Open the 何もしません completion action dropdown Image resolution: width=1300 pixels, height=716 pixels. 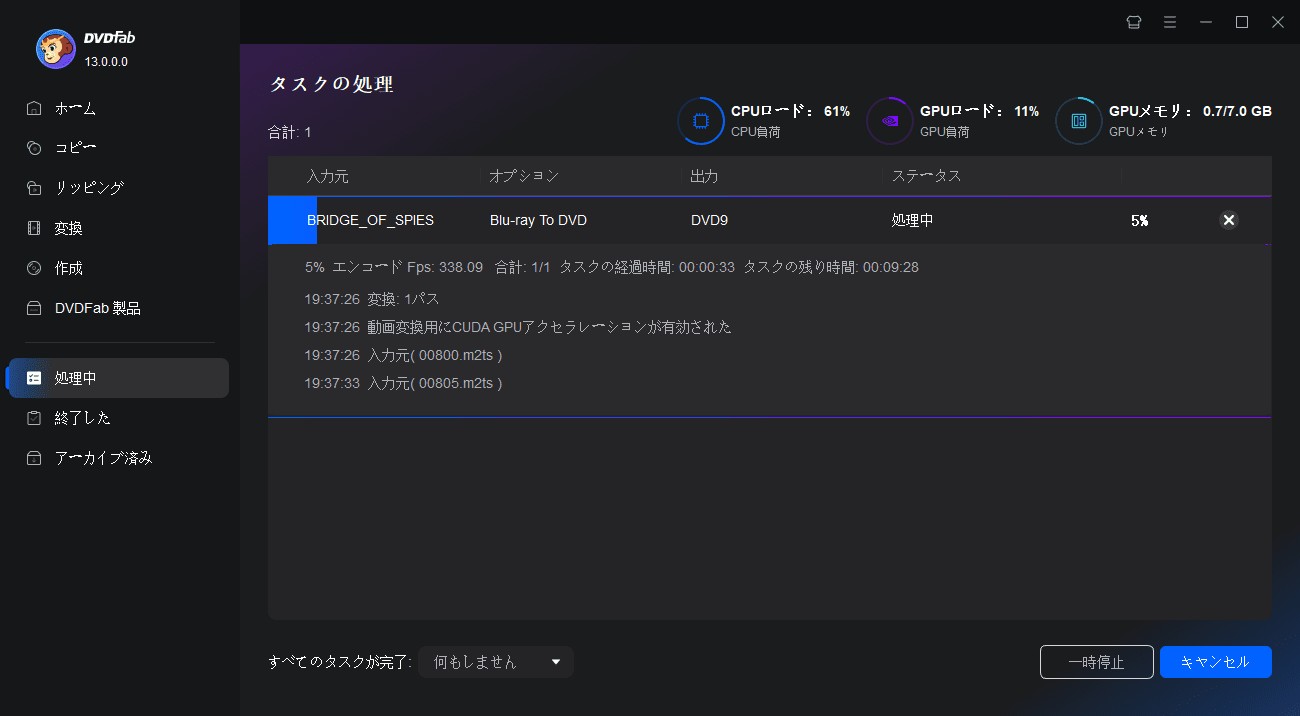point(496,662)
